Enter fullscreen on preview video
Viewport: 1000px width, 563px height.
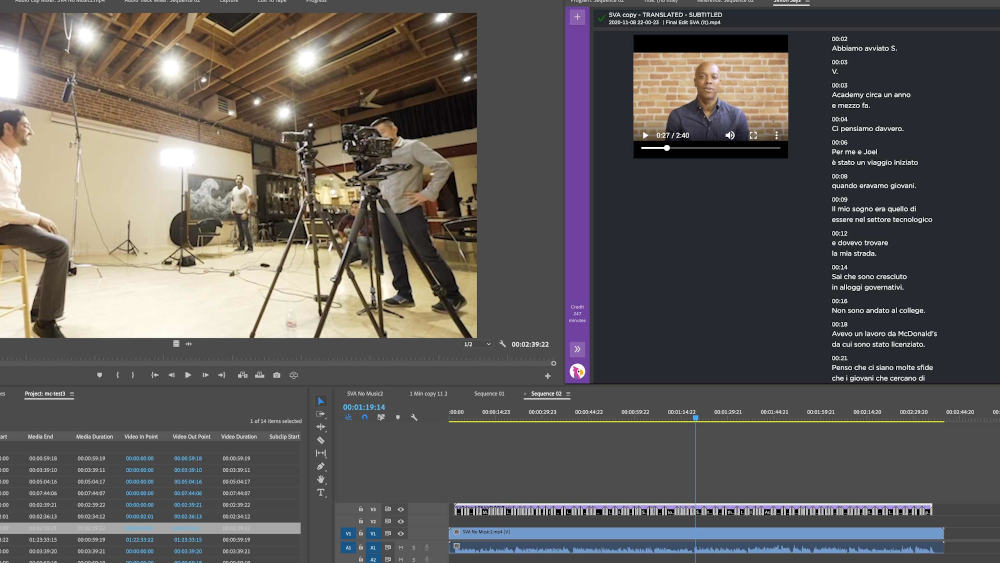click(753, 135)
